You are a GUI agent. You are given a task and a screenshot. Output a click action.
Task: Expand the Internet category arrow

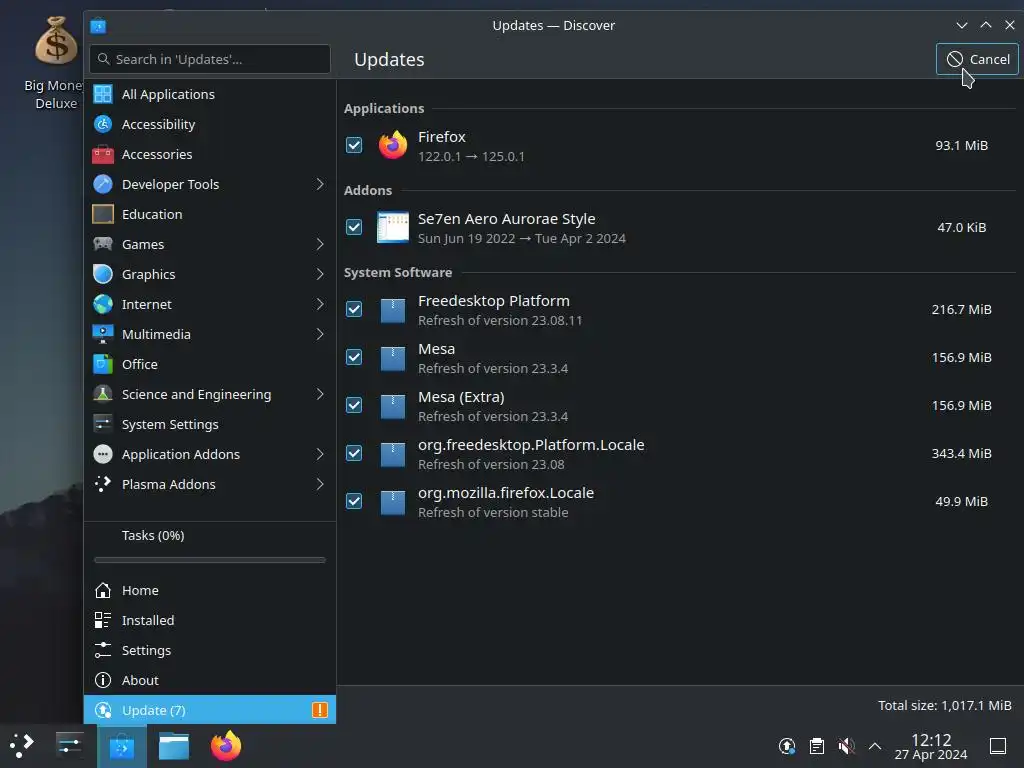pyautogui.click(x=320, y=304)
